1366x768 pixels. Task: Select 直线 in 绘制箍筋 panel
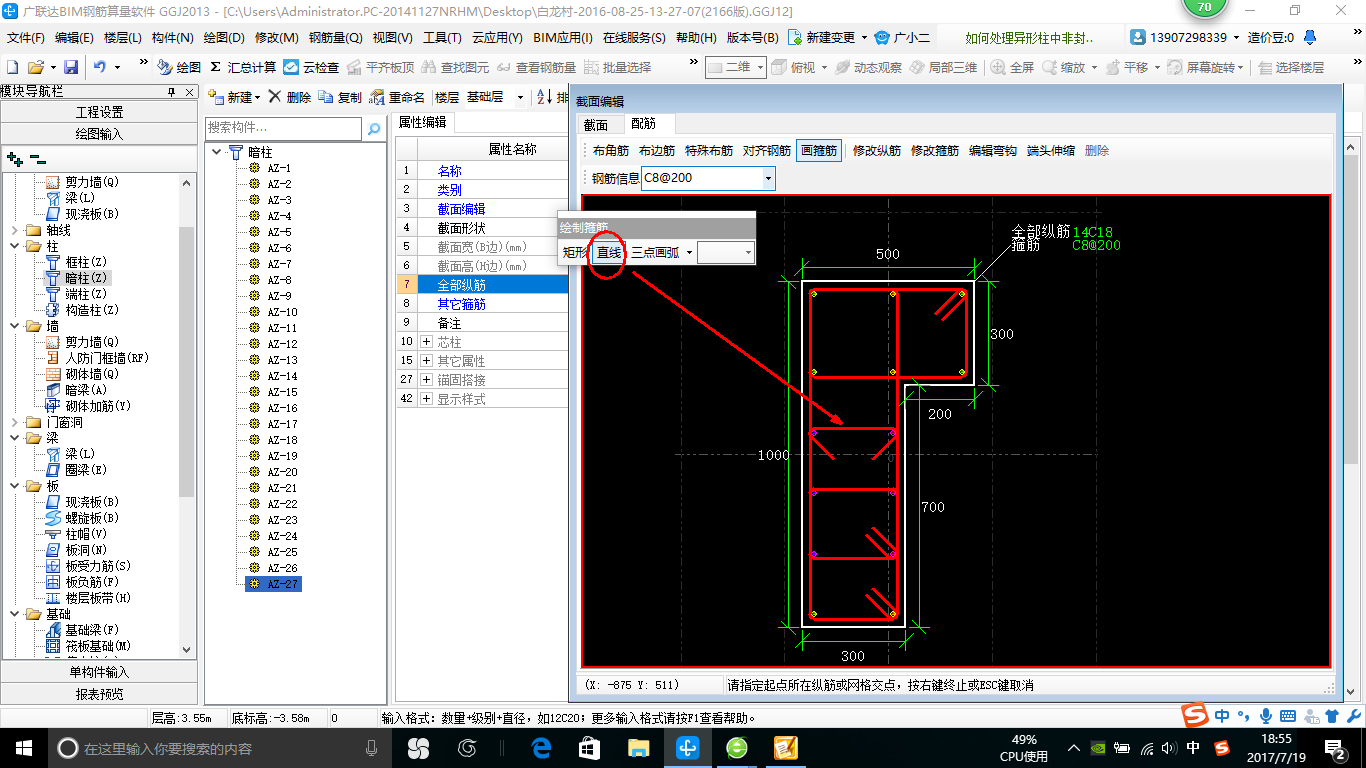point(609,253)
